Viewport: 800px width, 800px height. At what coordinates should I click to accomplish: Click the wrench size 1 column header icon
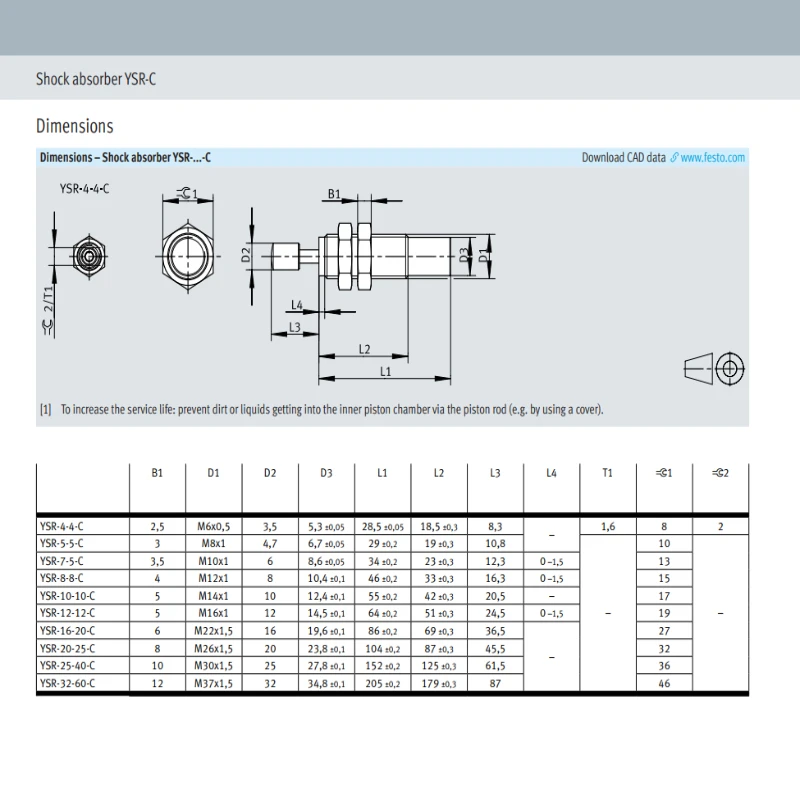pos(660,473)
